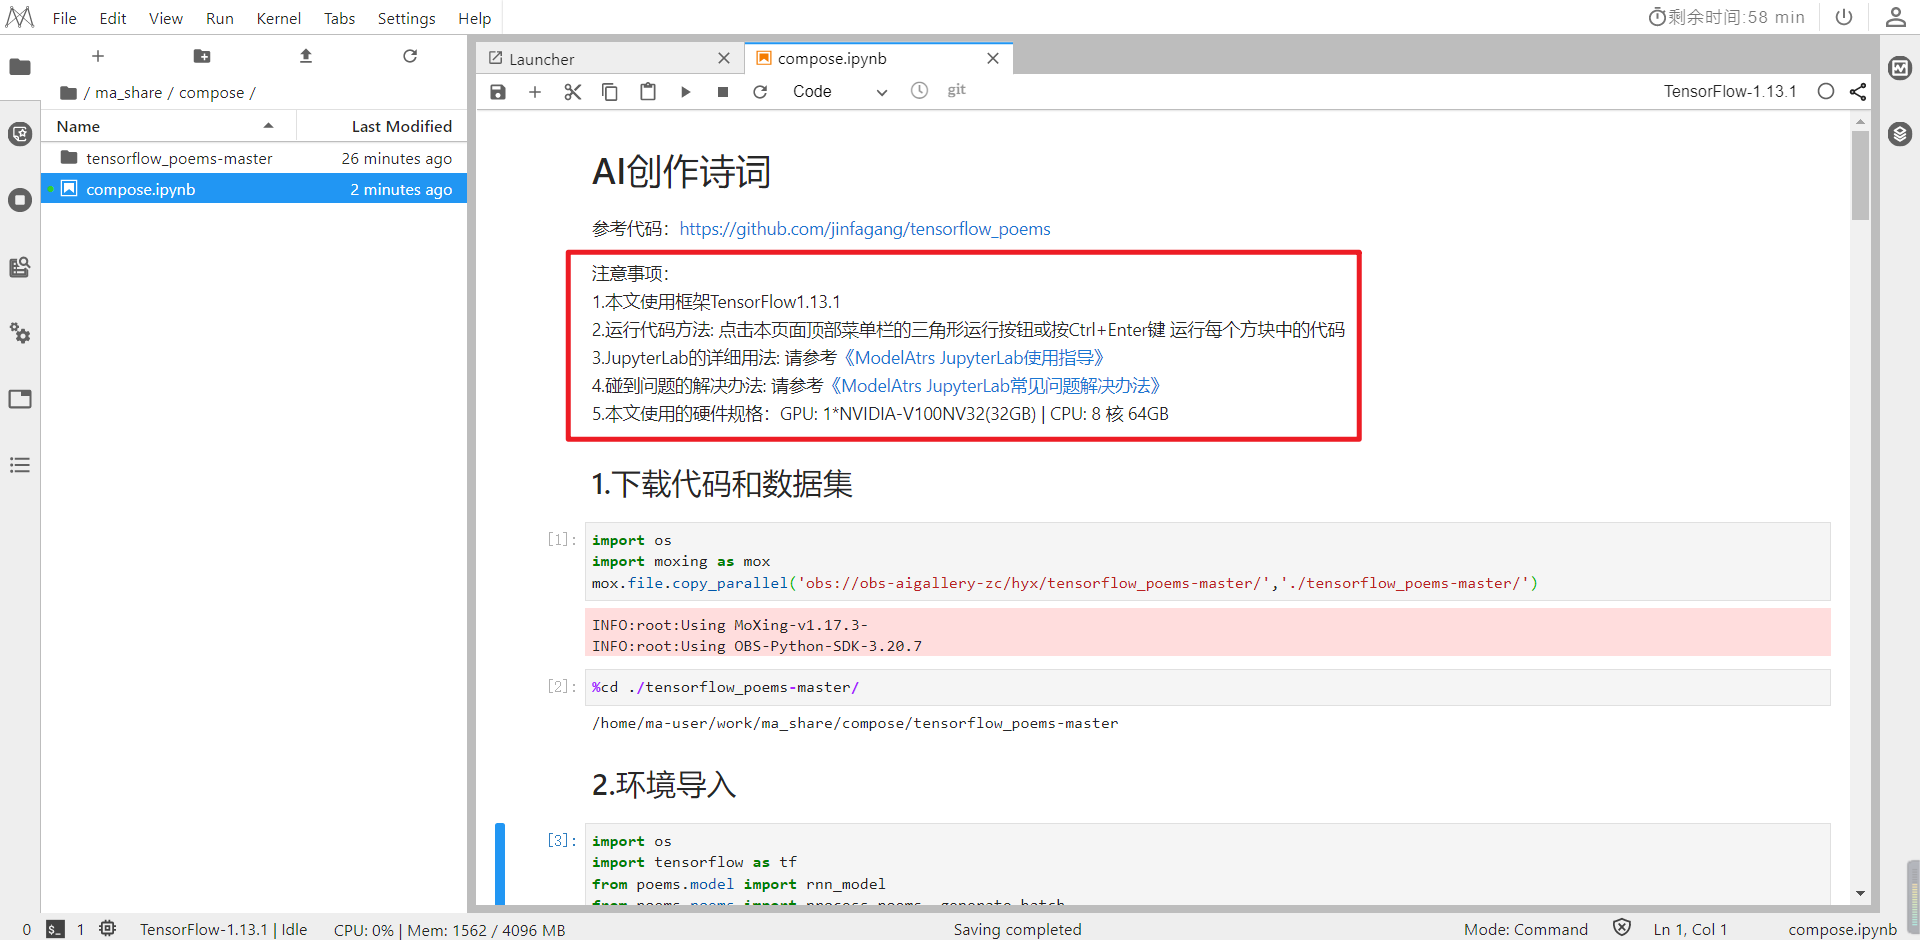Open the cell type Code dropdown
The height and width of the screenshot is (940, 1920).
[840, 92]
